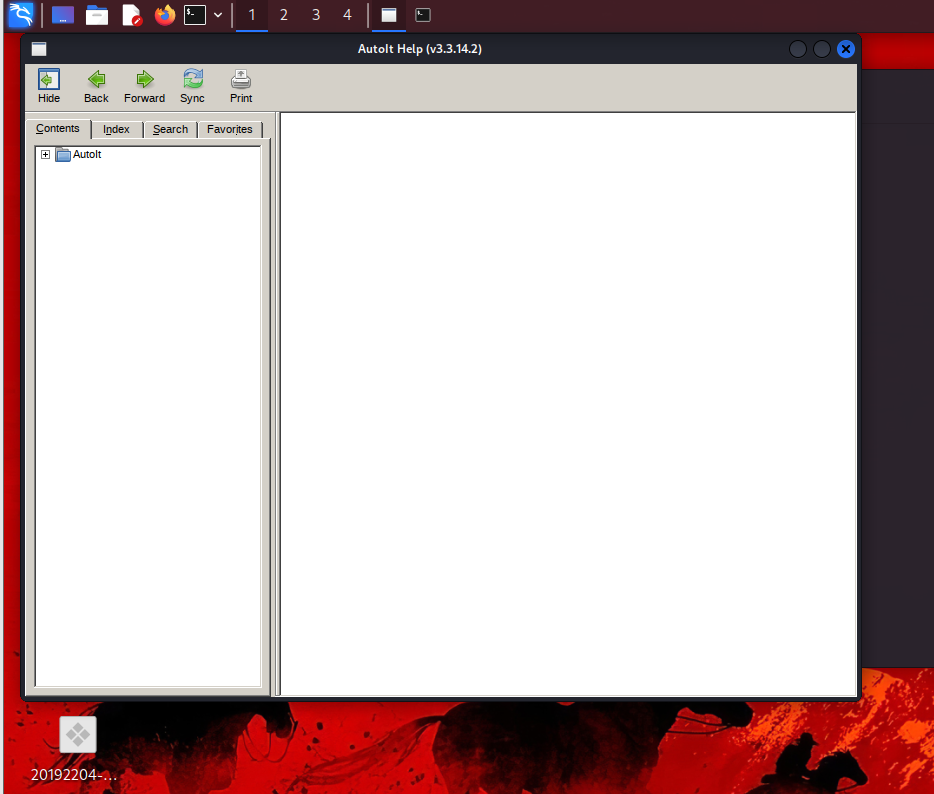Image resolution: width=934 pixels, height=794 pixels.
Task: Go Back in help history
Action: point(96,86)
